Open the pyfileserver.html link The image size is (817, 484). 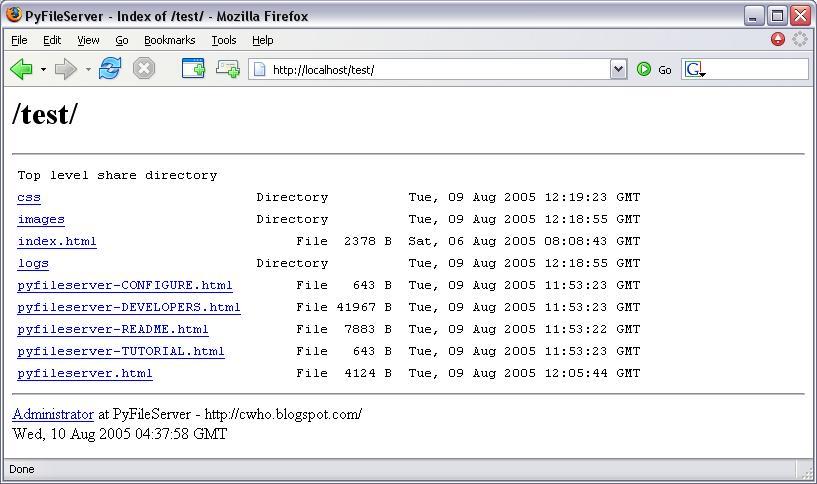85,374
